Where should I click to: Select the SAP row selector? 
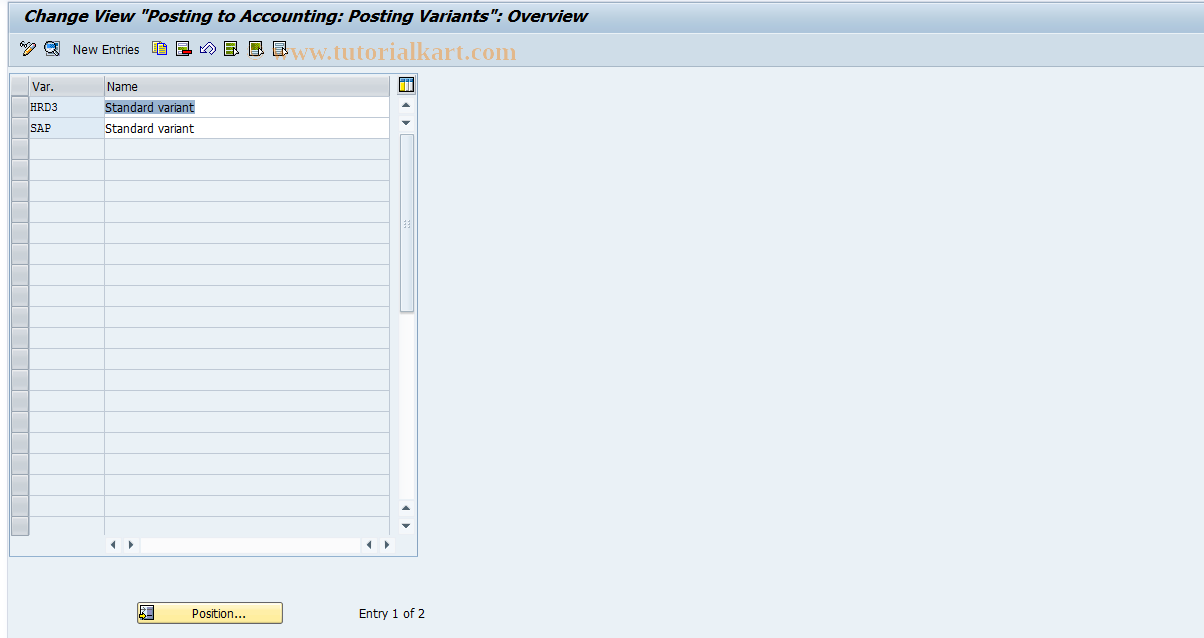coord(19,128)
